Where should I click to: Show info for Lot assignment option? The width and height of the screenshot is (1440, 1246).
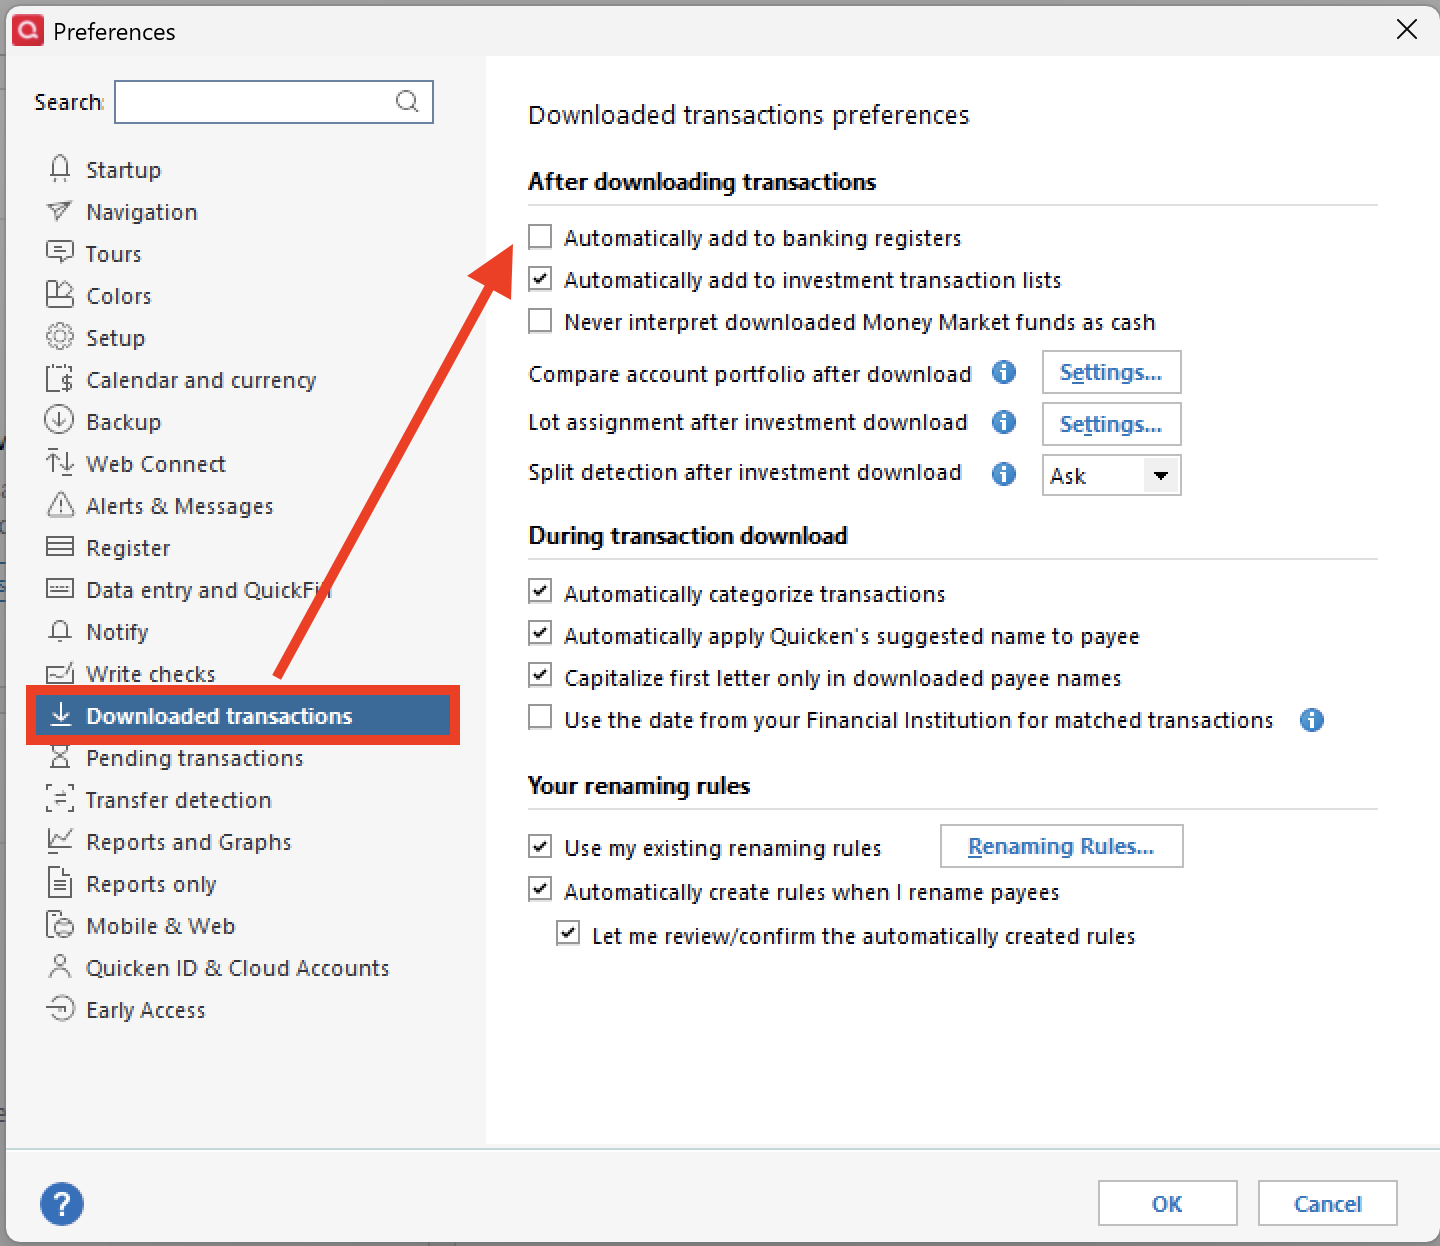[x=1004, y=422]
